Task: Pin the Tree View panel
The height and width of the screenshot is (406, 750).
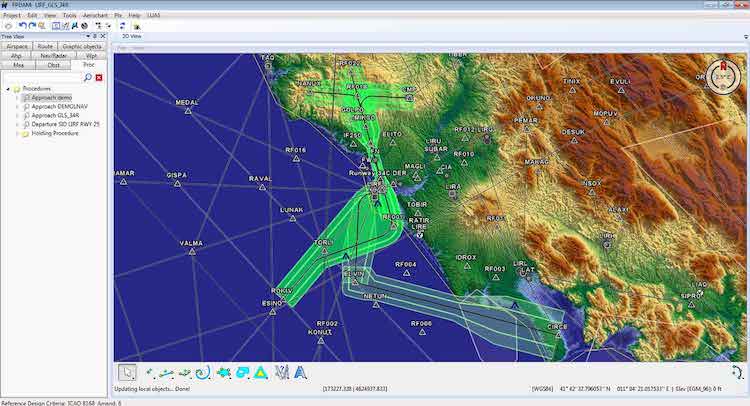Action: coord(94,36)
